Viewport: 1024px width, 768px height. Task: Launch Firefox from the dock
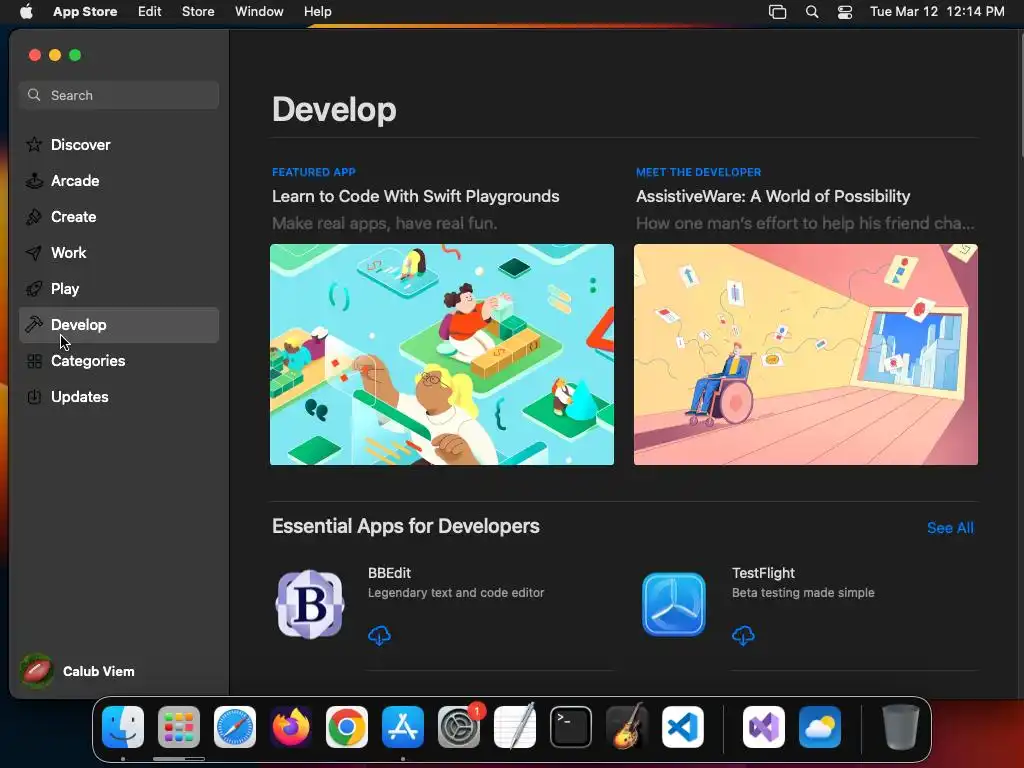coord(291,727)
